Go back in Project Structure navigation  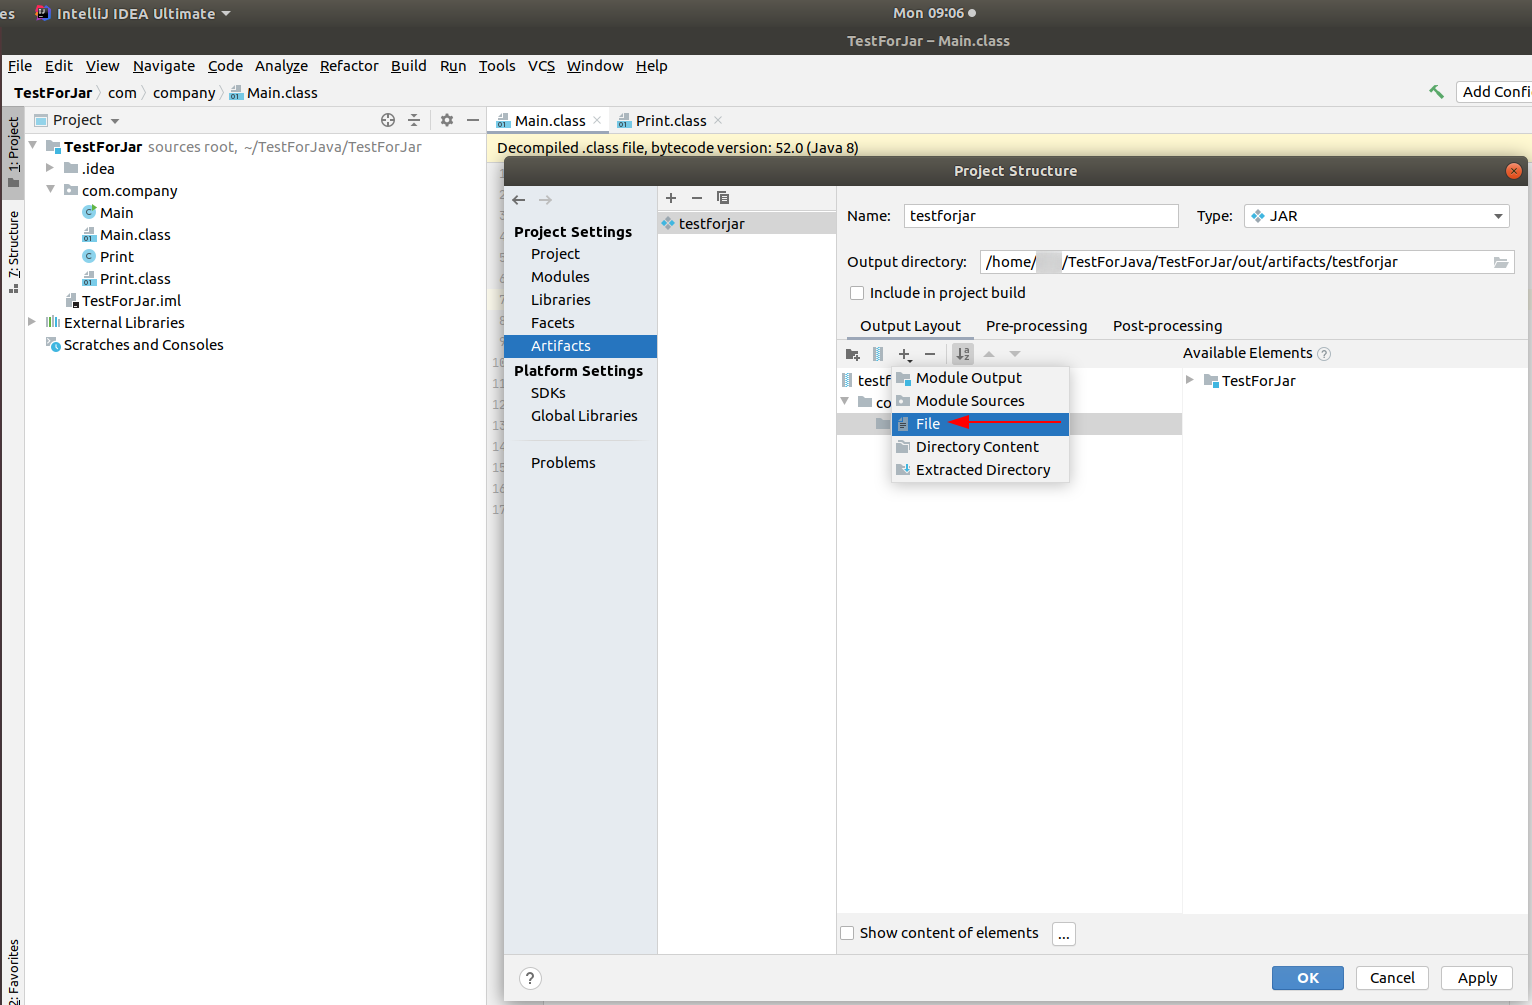pyautogui.click(x=519, y=200)
